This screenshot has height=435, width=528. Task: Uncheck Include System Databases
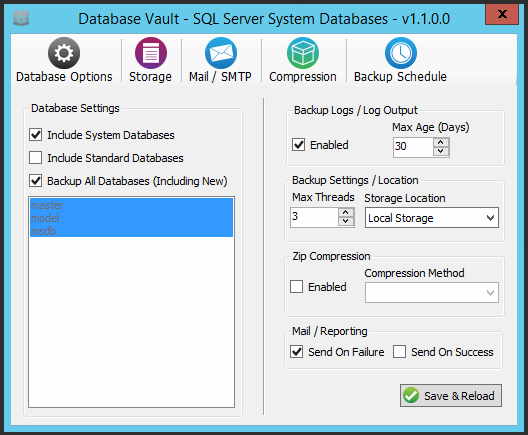tap(35, 135)
